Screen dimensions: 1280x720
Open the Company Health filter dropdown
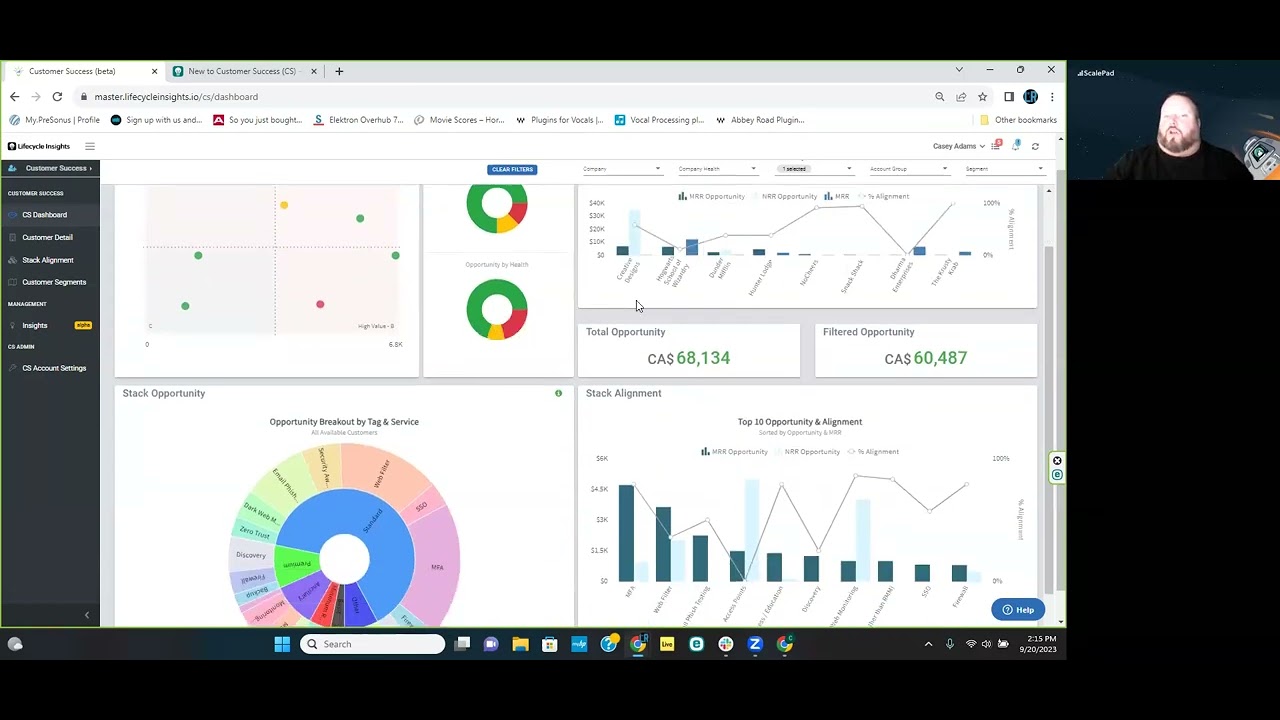coord(717,169)
